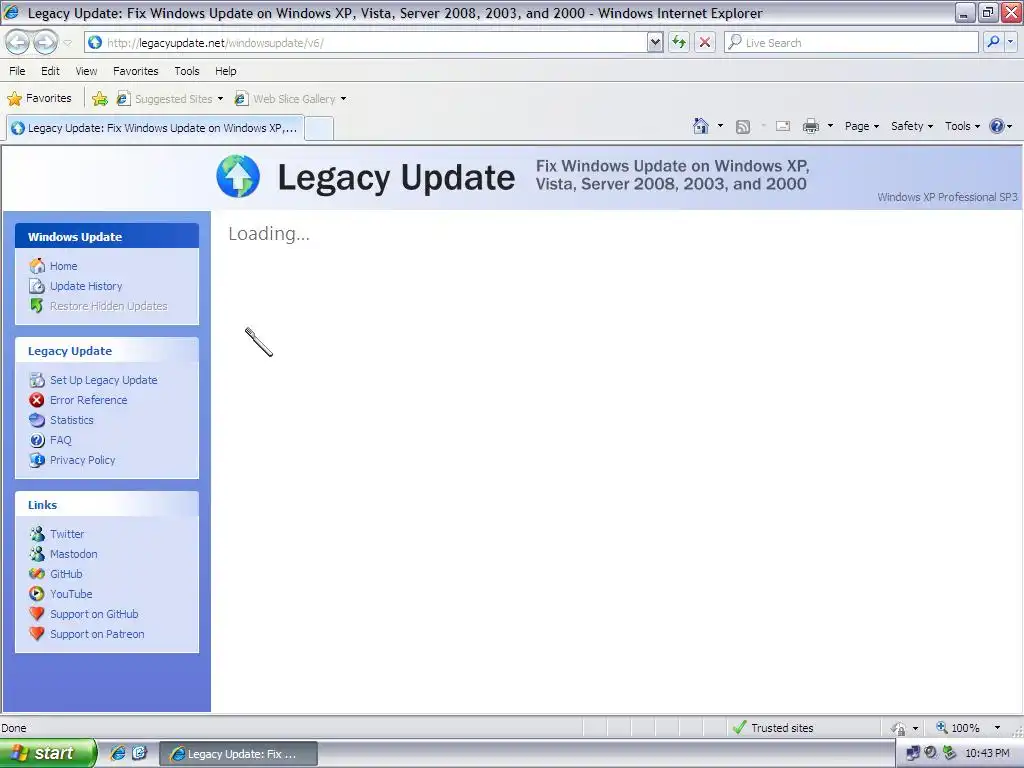Screen dimensions: 1024x768
Task: Click the FAQ question mark icon
Action: click(37, 440)
